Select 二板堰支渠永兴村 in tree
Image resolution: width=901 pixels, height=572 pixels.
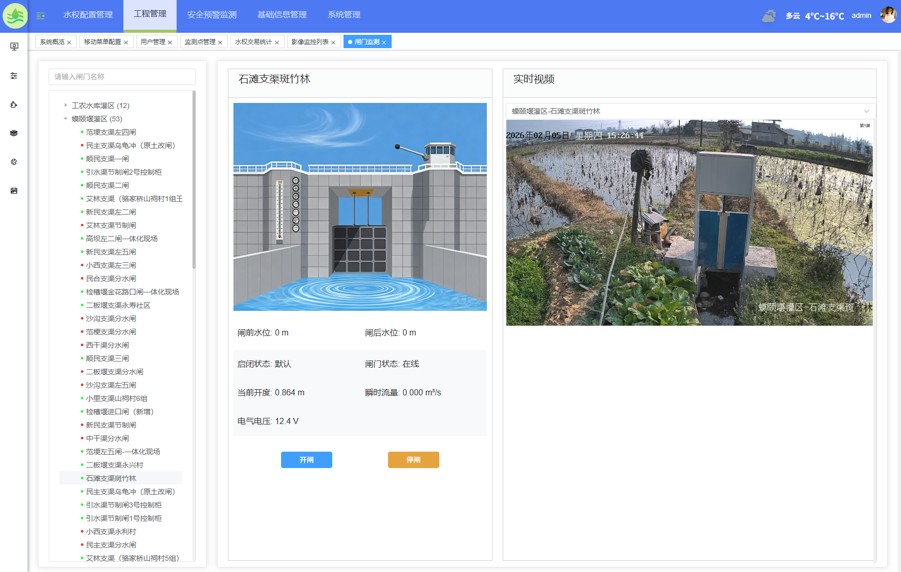114,465
